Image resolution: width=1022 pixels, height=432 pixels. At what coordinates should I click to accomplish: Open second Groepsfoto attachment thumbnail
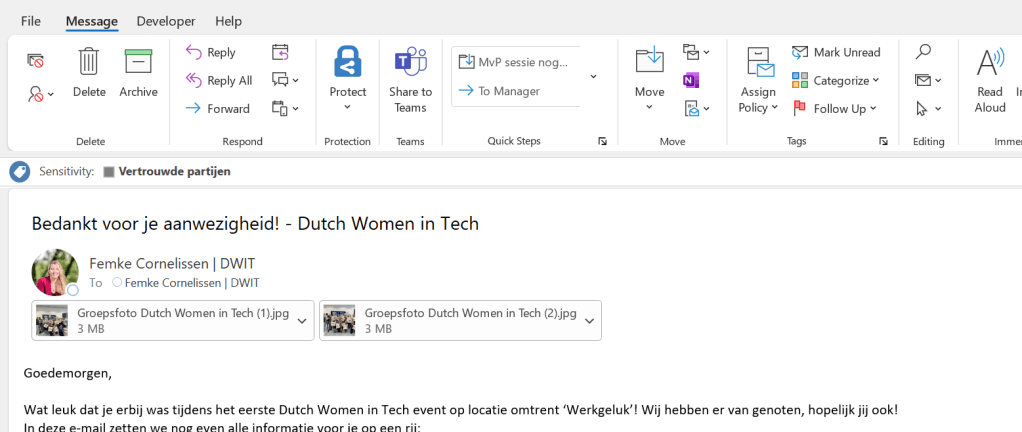pos(340,321)
